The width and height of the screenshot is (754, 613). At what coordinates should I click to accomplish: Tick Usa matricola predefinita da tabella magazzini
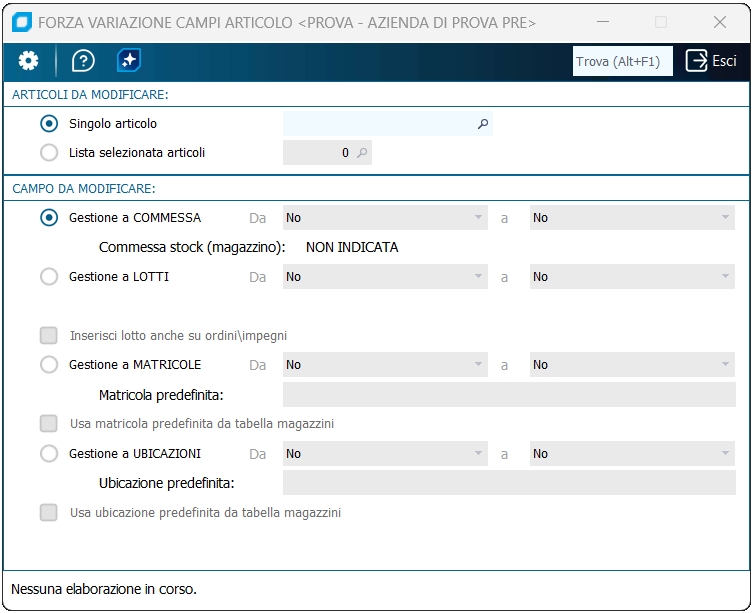tap(49, 424)
